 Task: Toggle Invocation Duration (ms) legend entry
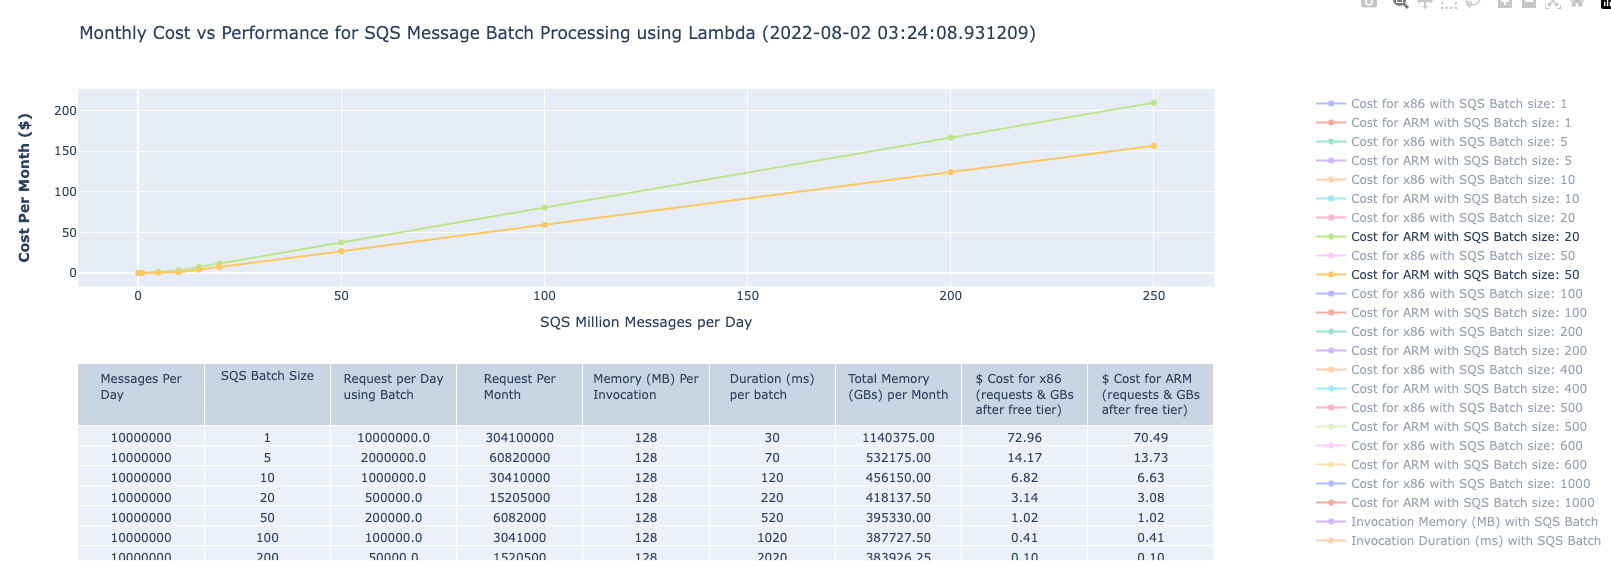pyautogui.click(x=1459, y=541)
